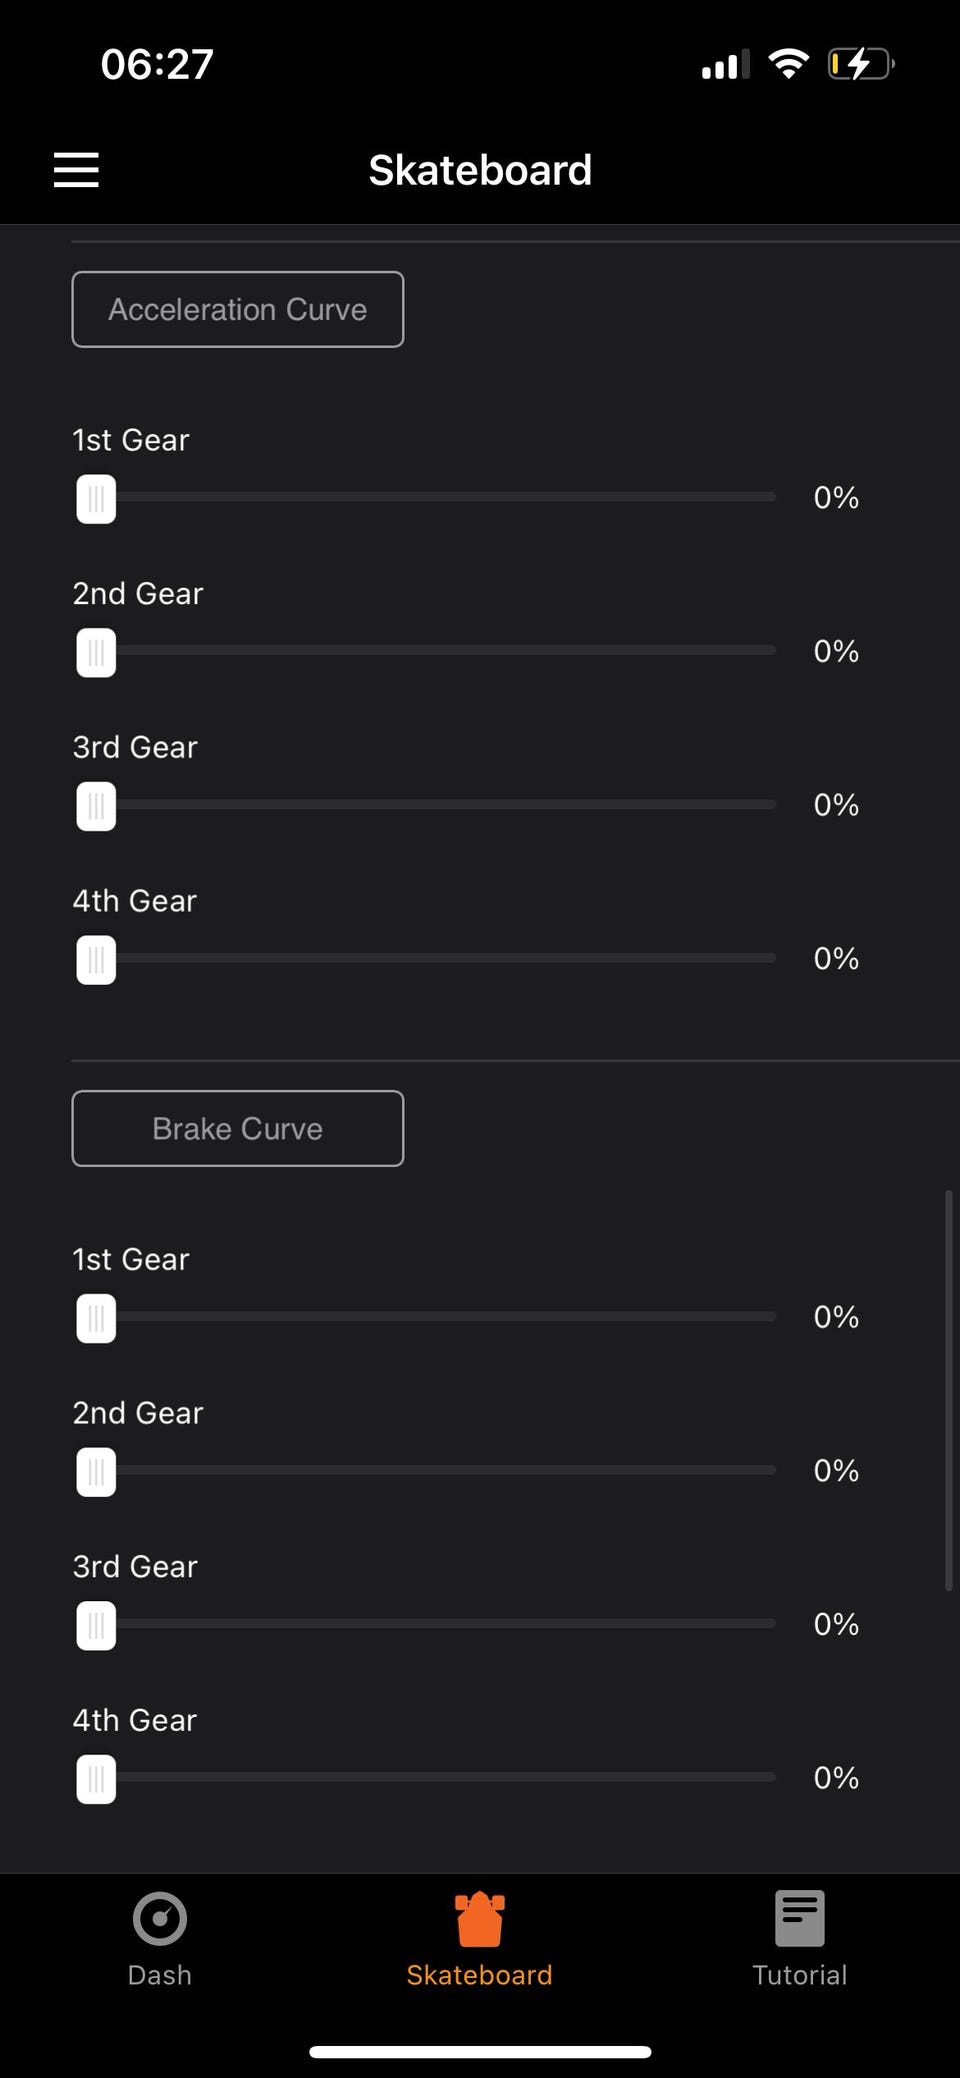This screenshot has width=960, height=2078.
Task: Click Brake 4th Gear slider handle
Action: (x=96, y=1779)
